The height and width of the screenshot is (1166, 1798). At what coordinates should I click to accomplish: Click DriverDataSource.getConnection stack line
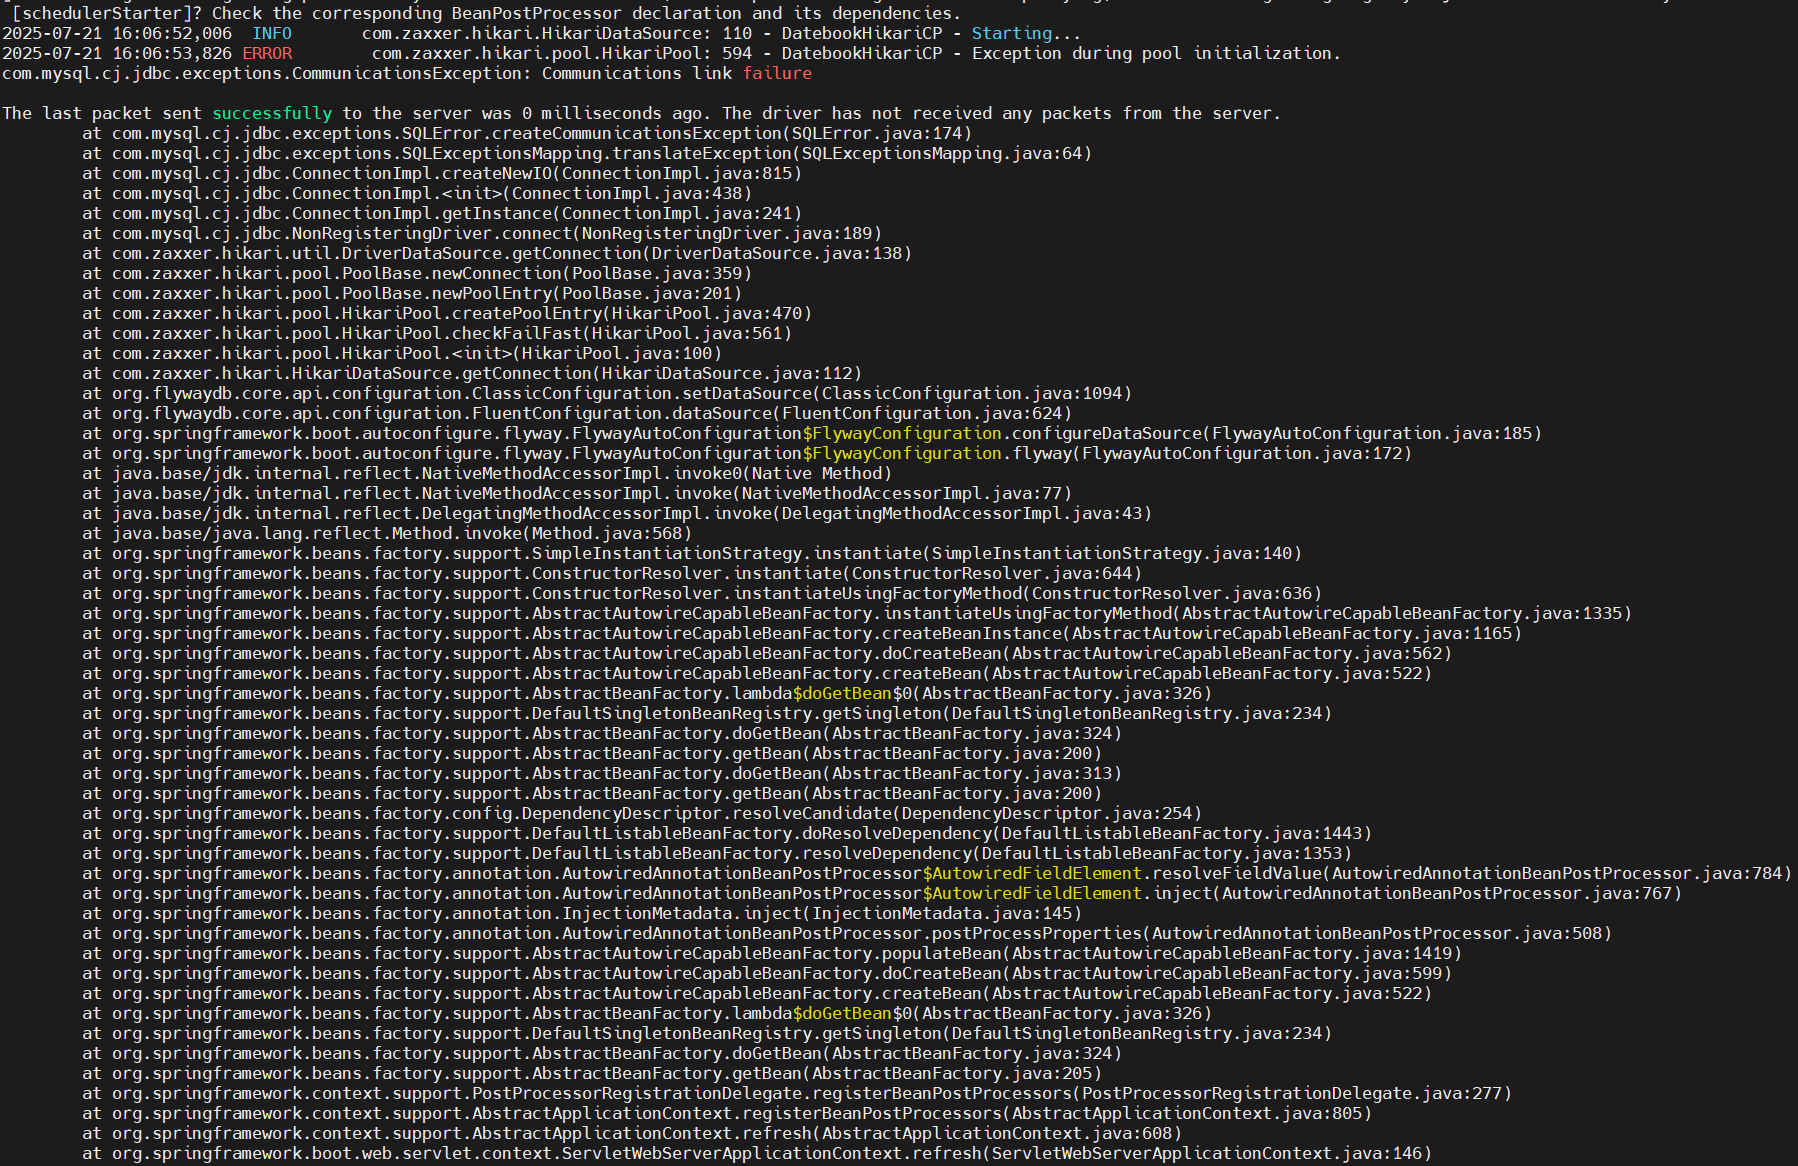tap(497, 254)
